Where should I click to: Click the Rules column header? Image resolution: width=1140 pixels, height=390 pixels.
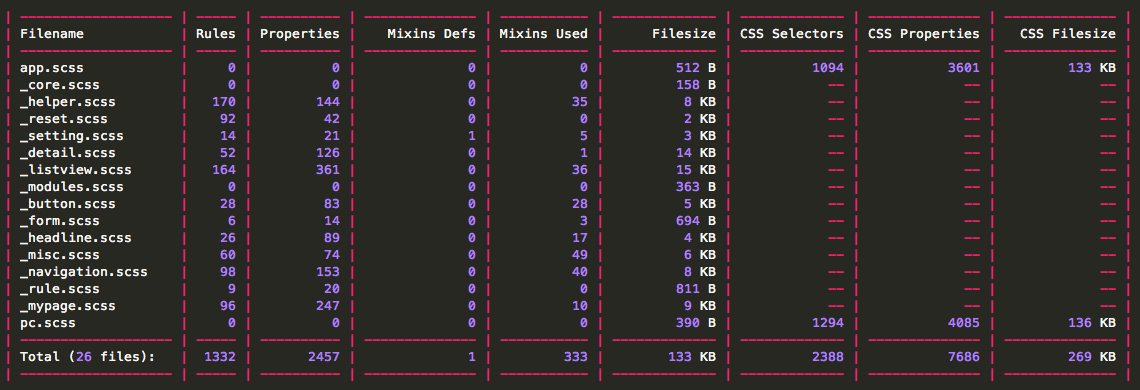216,33
